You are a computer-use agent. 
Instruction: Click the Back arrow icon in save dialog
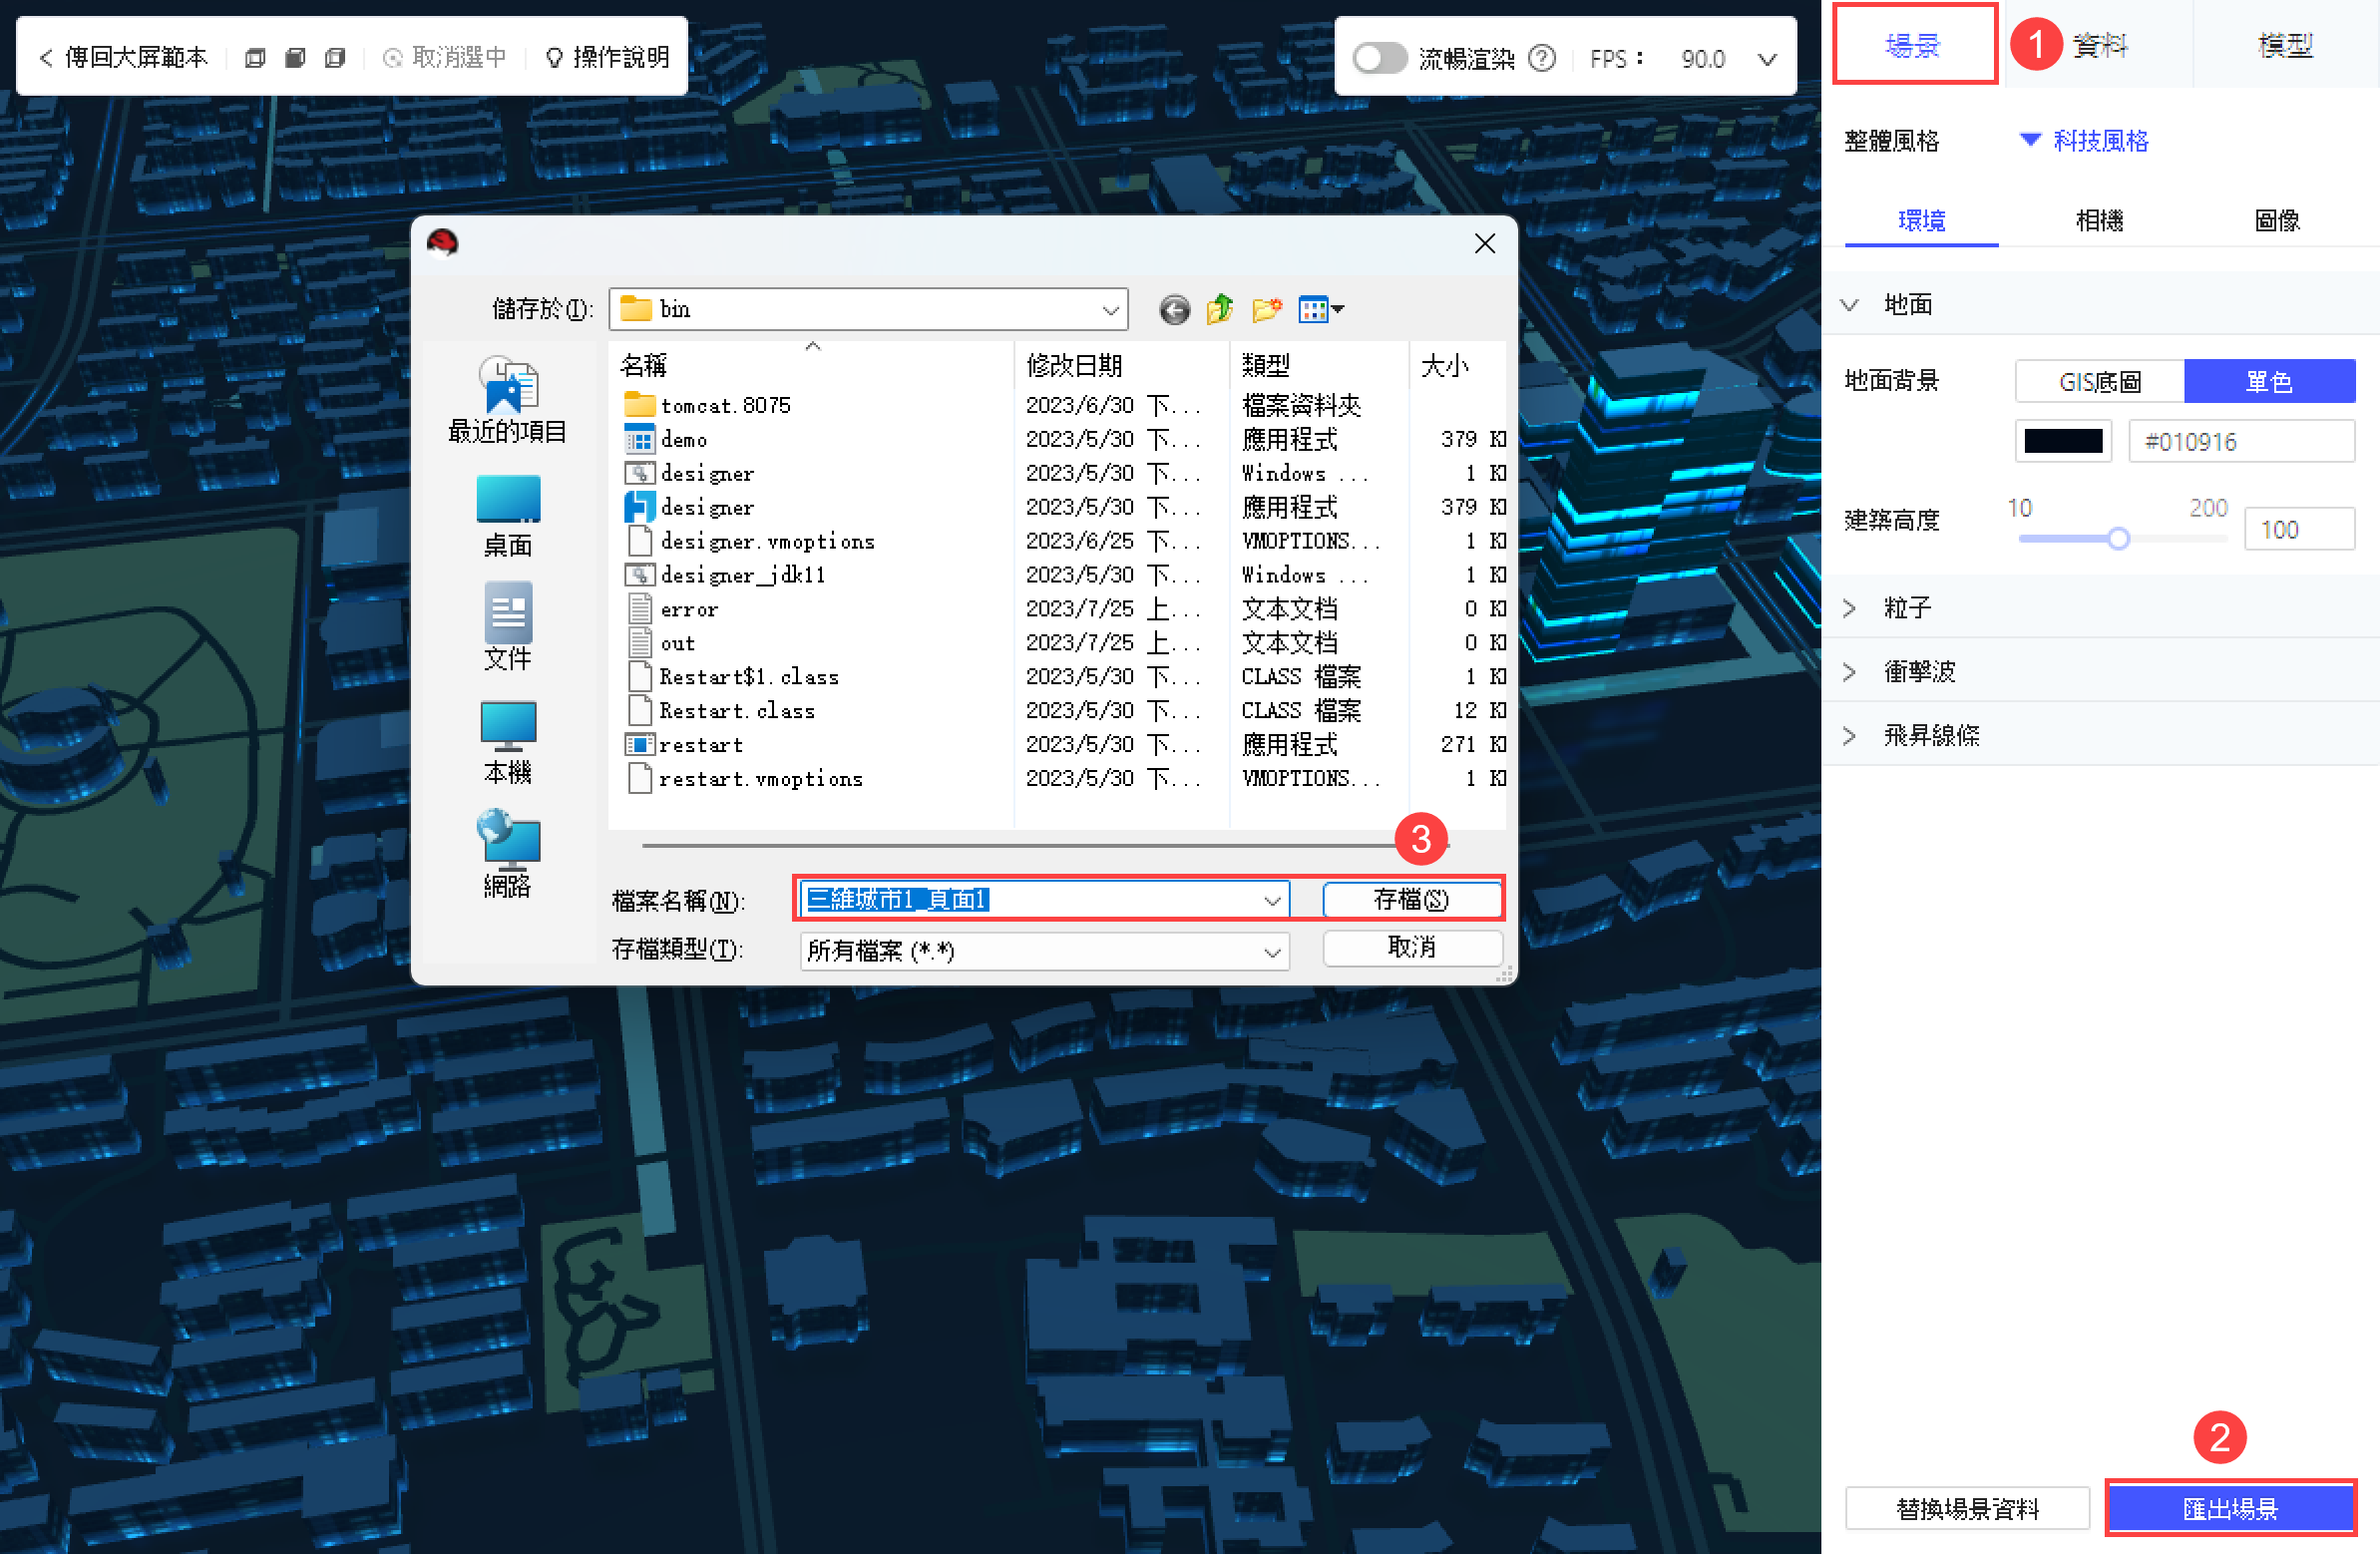pos(1174,310)
